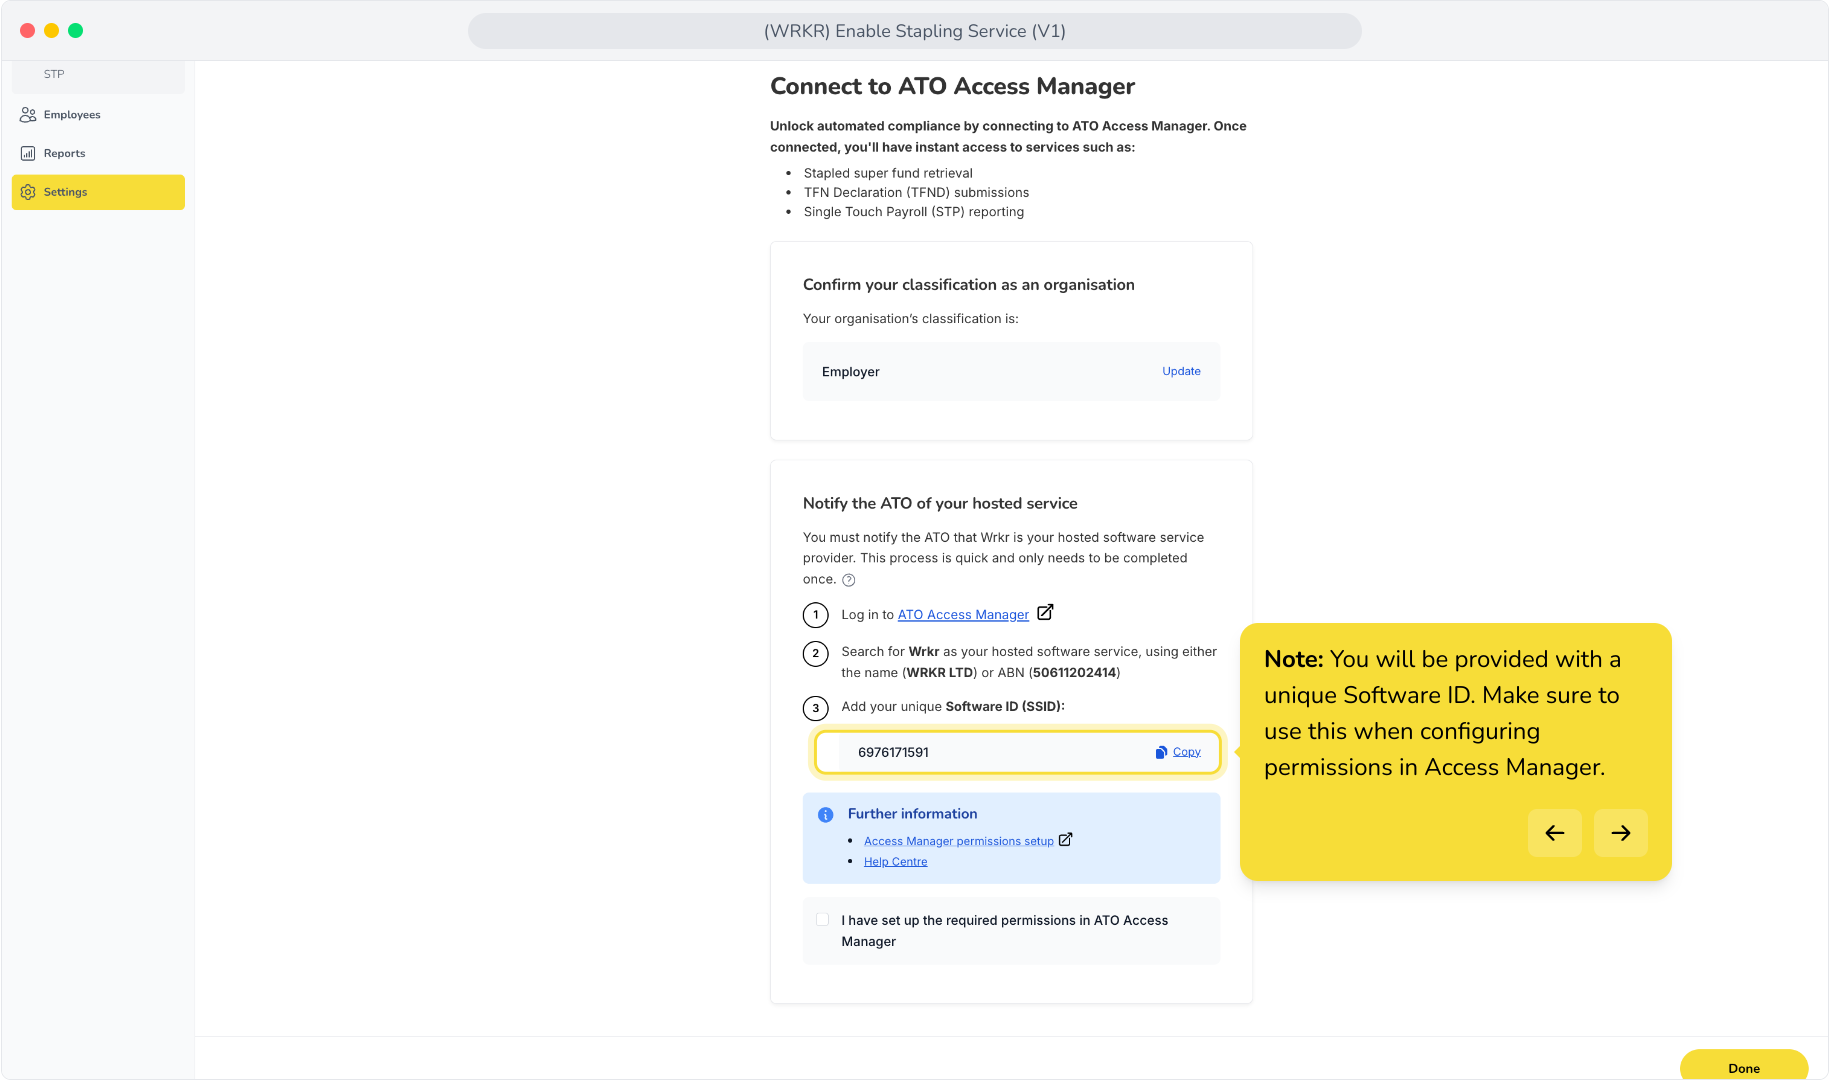Go to previous tooltip with left arrow
1830x1080 pixels.
1555,833
